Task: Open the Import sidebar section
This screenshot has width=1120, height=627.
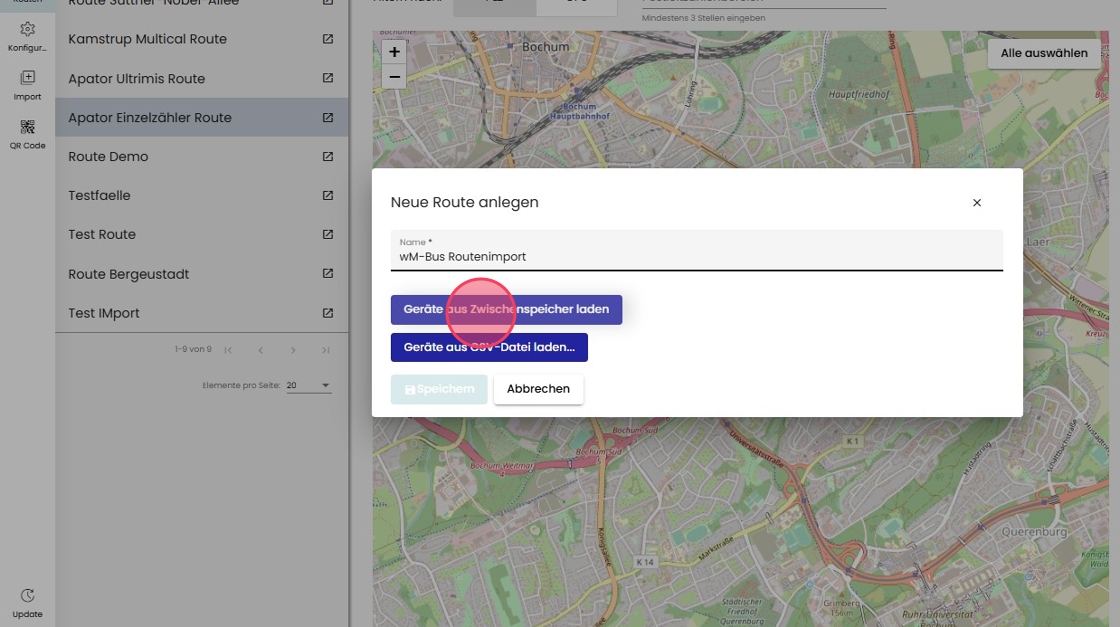Action: point(27,85)
